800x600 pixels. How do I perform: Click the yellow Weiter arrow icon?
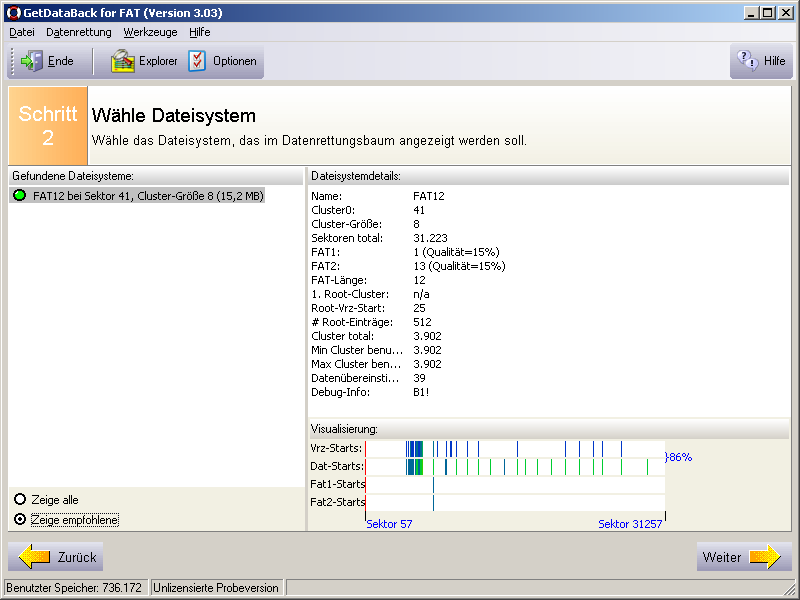(x=765, y=557)
